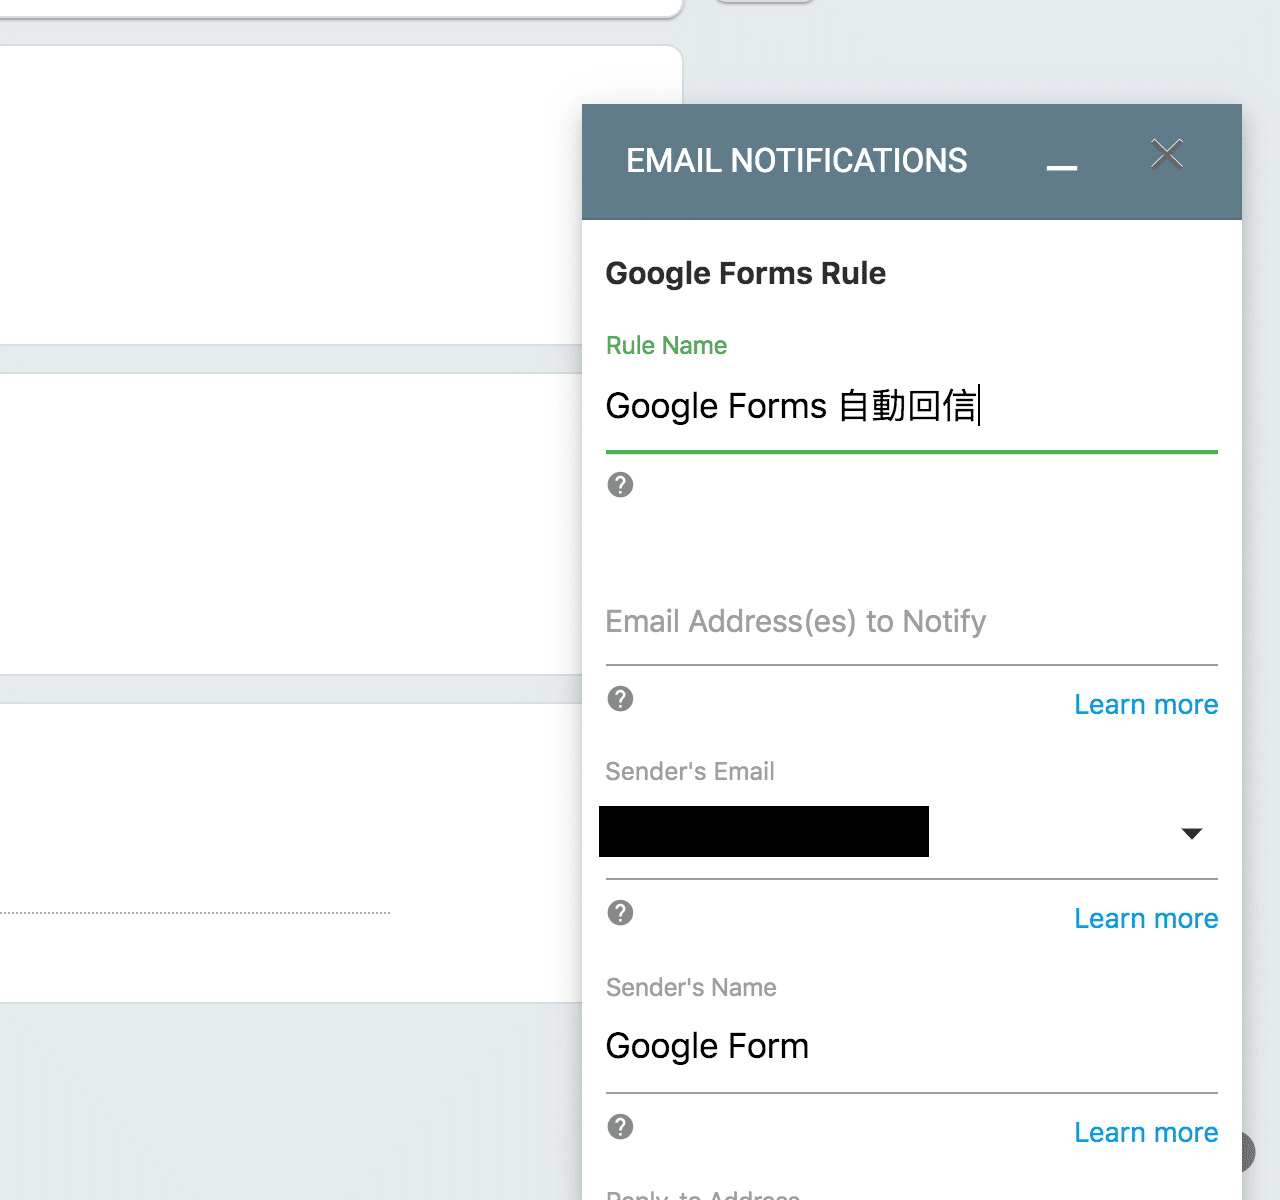The width and height of the screenshot is (1280, 1200).
Task: Open Learn more link under Sender's Email
Action: pyautogui.click(x=1146, y=919)
